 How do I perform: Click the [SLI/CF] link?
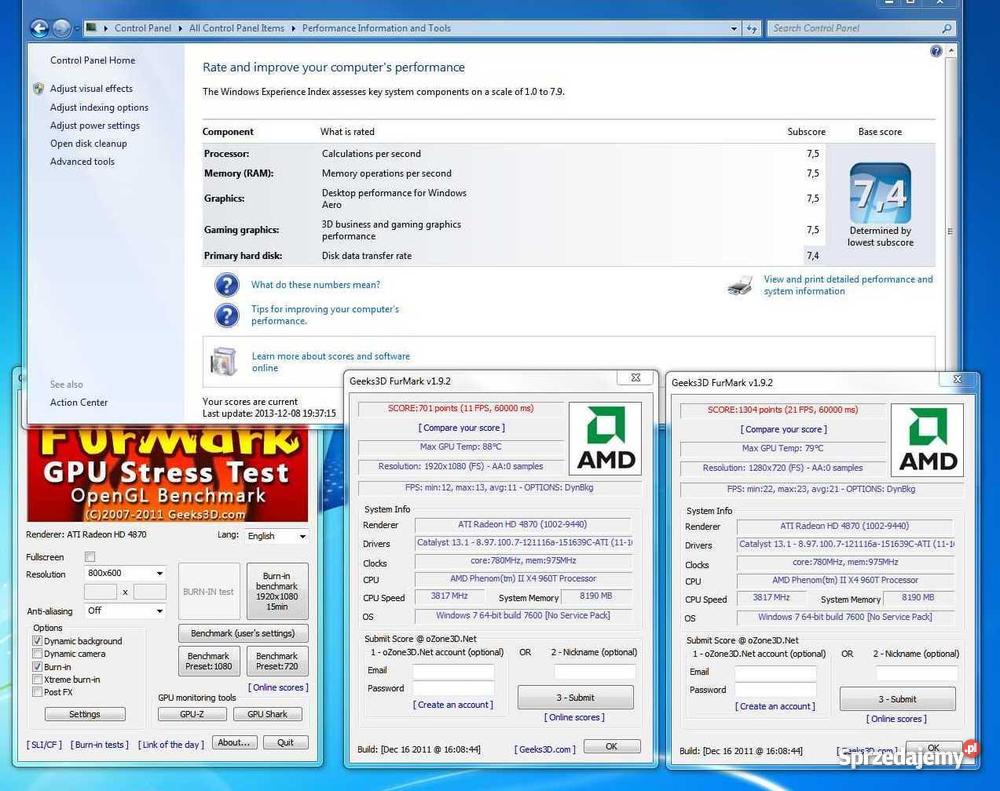[x=44, y=744]
